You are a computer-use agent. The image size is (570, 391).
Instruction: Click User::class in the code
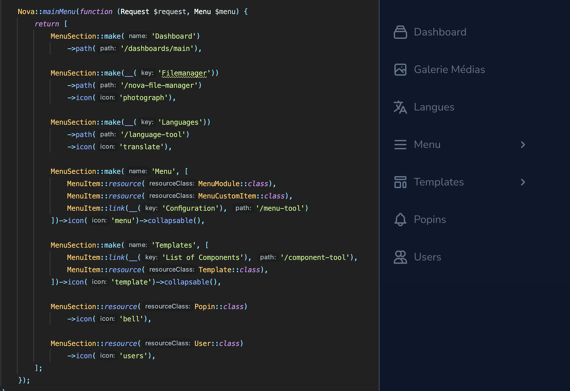click(x=217, y=343)
